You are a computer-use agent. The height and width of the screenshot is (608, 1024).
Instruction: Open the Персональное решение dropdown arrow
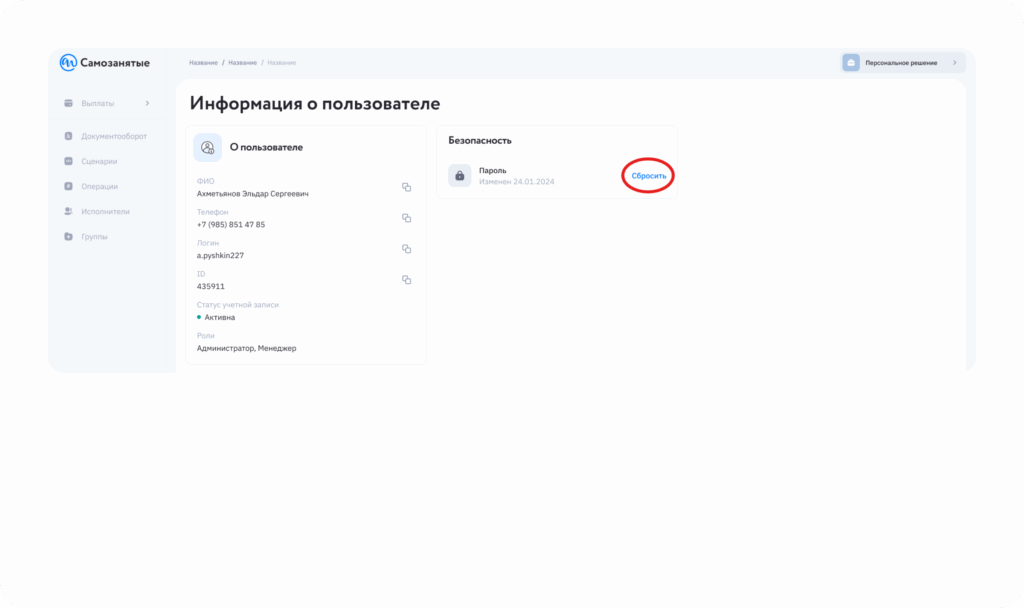[x=954, y=63]
